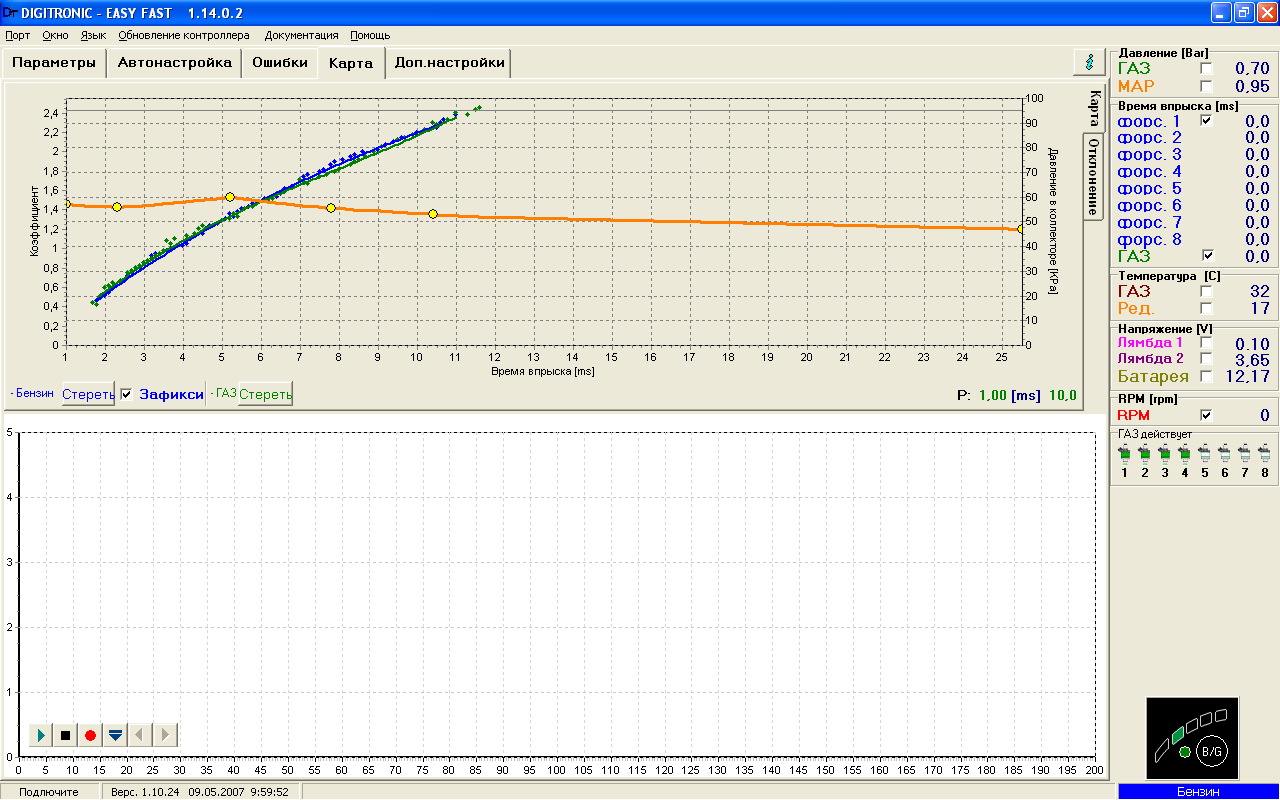
Task: Uncheck the форс. 1 injection time checkbox
Action: coord(1206,121)
